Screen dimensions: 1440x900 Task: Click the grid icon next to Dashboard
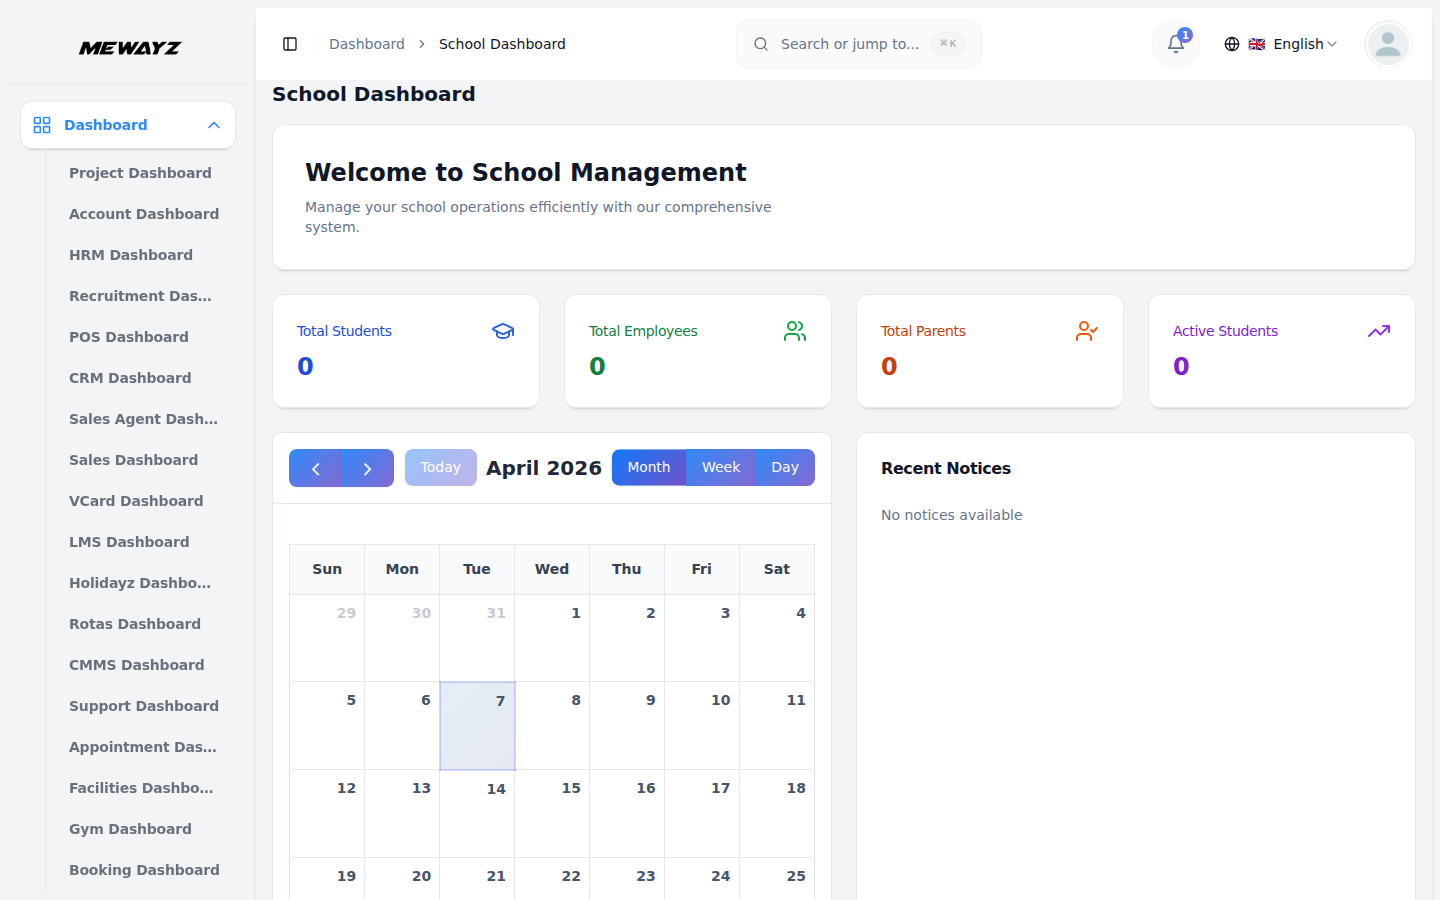pos(41,125)
